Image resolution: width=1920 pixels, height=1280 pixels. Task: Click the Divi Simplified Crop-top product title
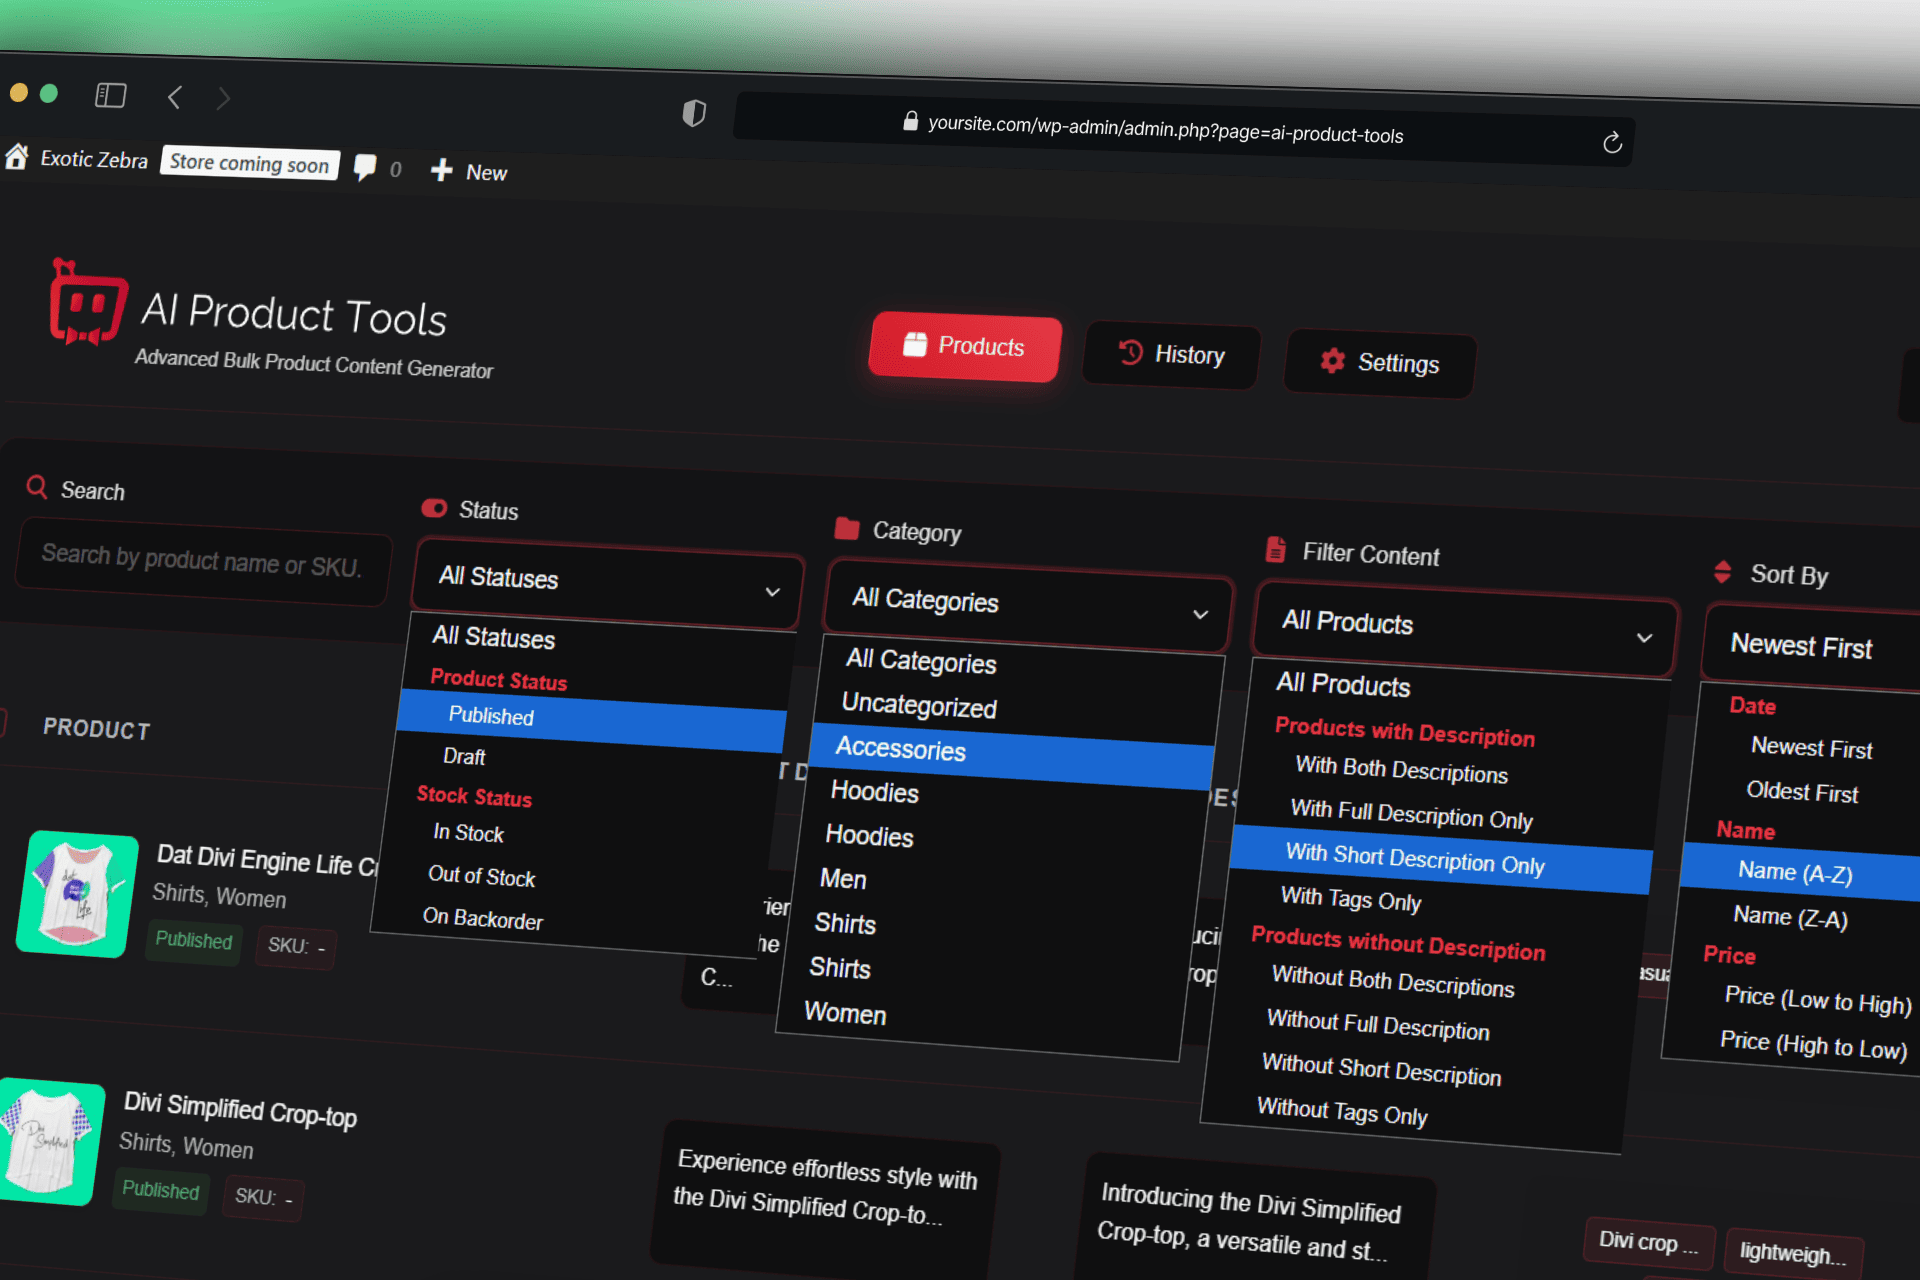click(x=240, y=1108)
